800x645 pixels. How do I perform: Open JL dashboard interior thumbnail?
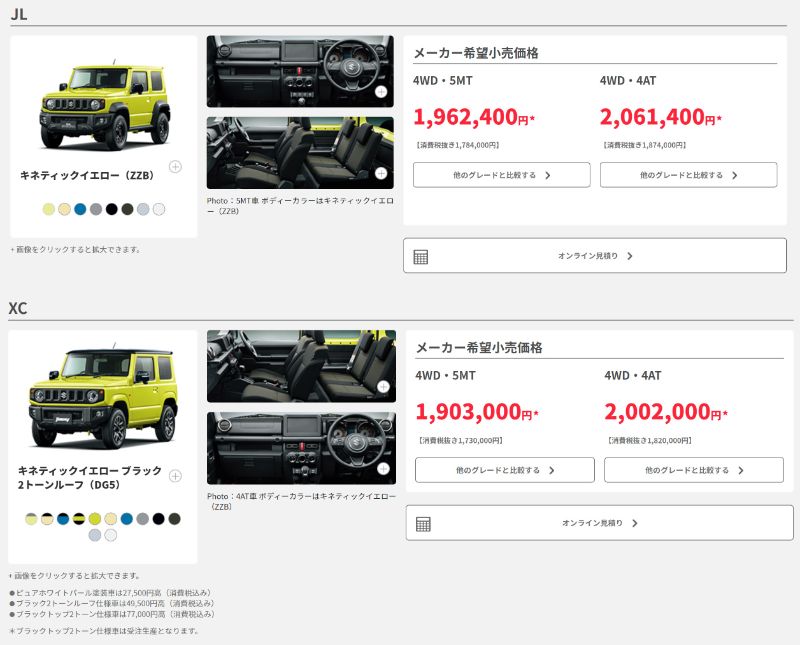tap(300, 71)
